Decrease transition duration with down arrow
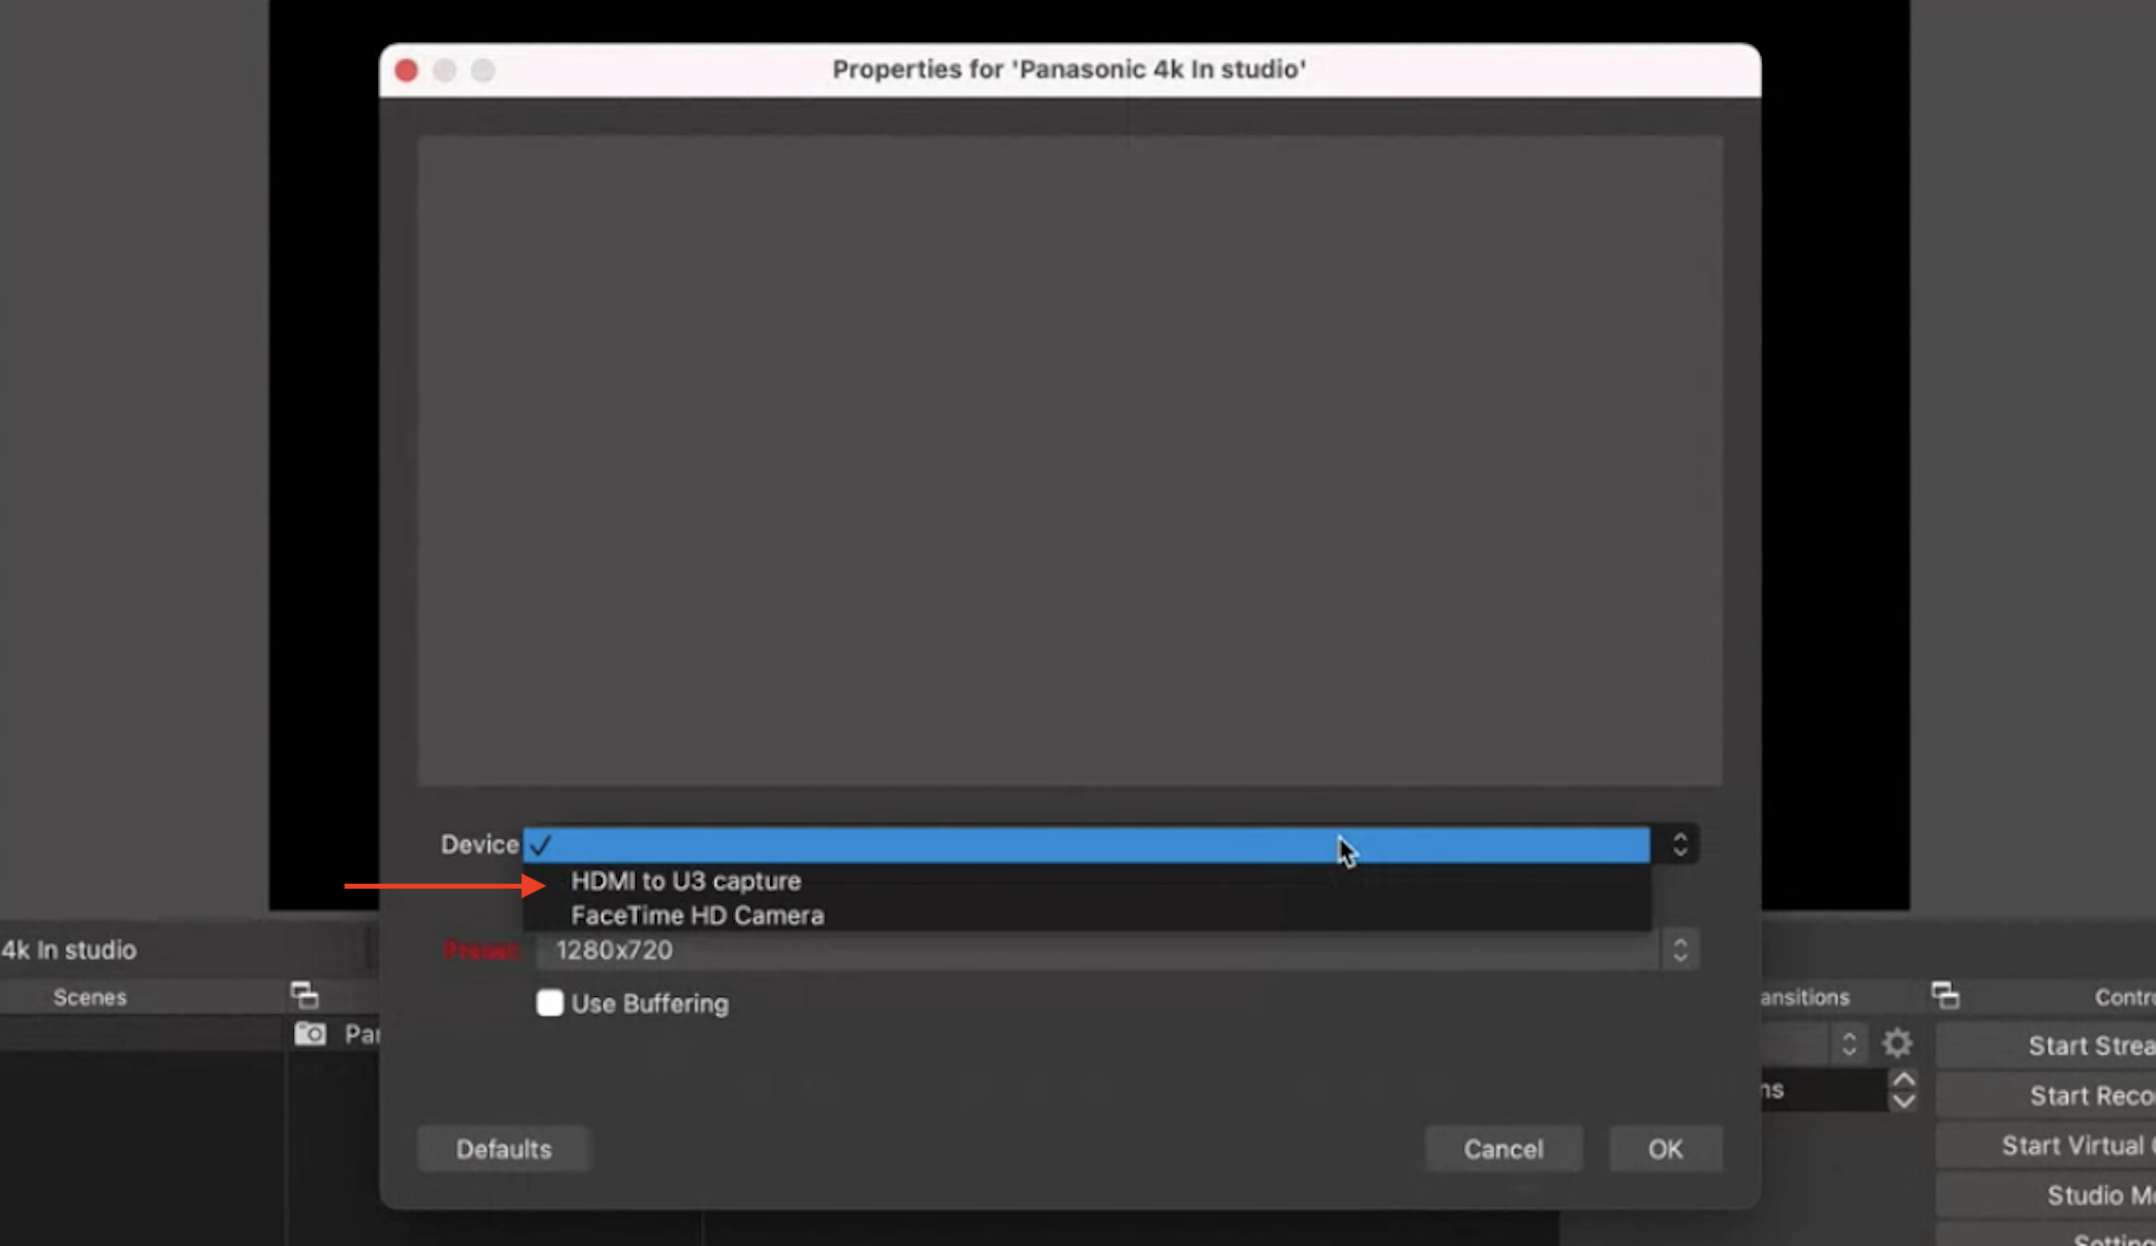Viewport: 2156px width, 1246px height. (1904, 1101)
